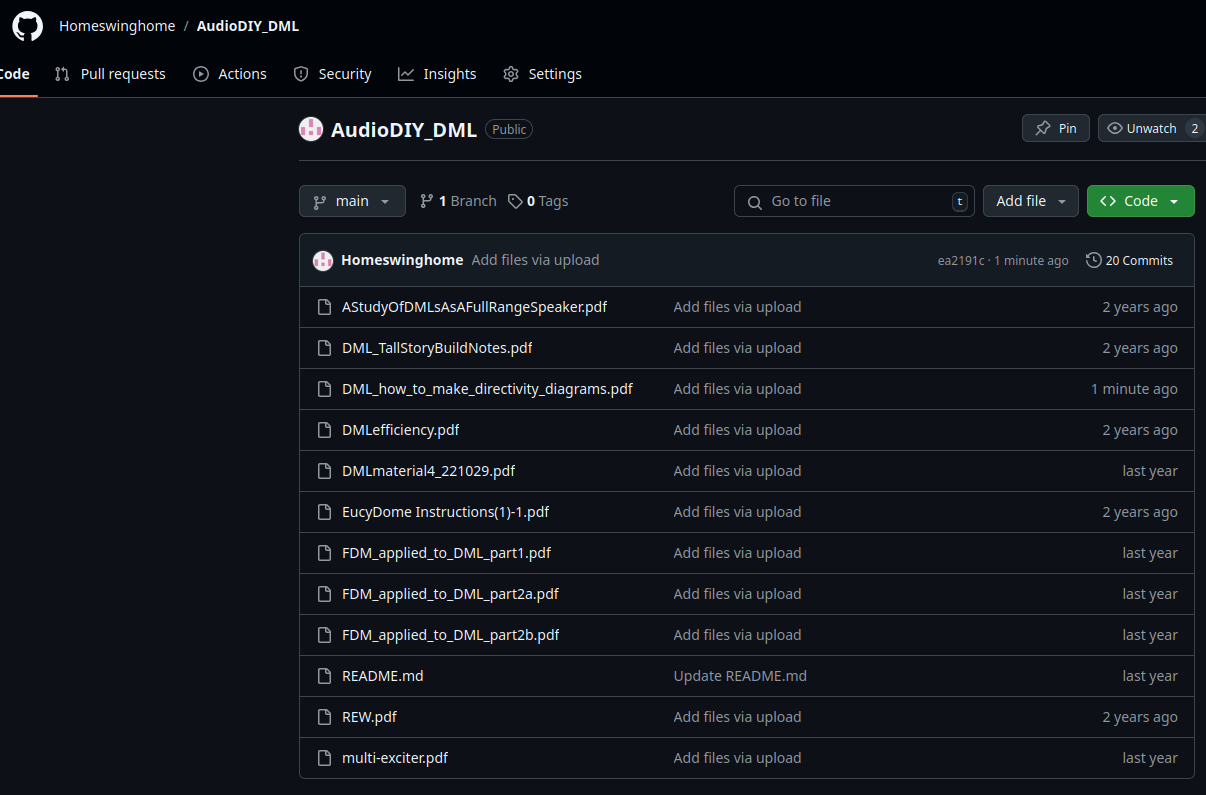Viewport: 1206px width, 795px height.
Task: Click commit message in multi-exciter.pdf row
Action: [x=737, y=758]
